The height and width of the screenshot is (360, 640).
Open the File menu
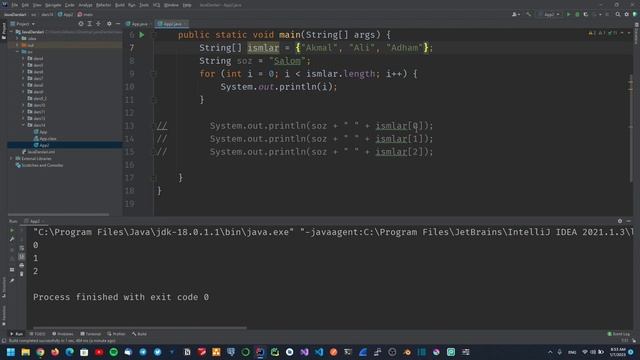[x=15, y=5]
